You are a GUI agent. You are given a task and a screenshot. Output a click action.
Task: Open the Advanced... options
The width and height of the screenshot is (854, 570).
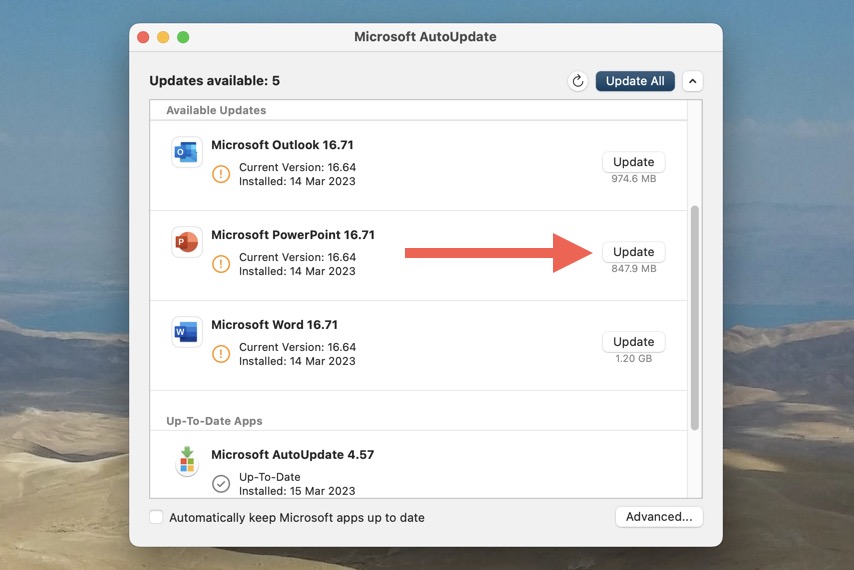tap(658, 517)
